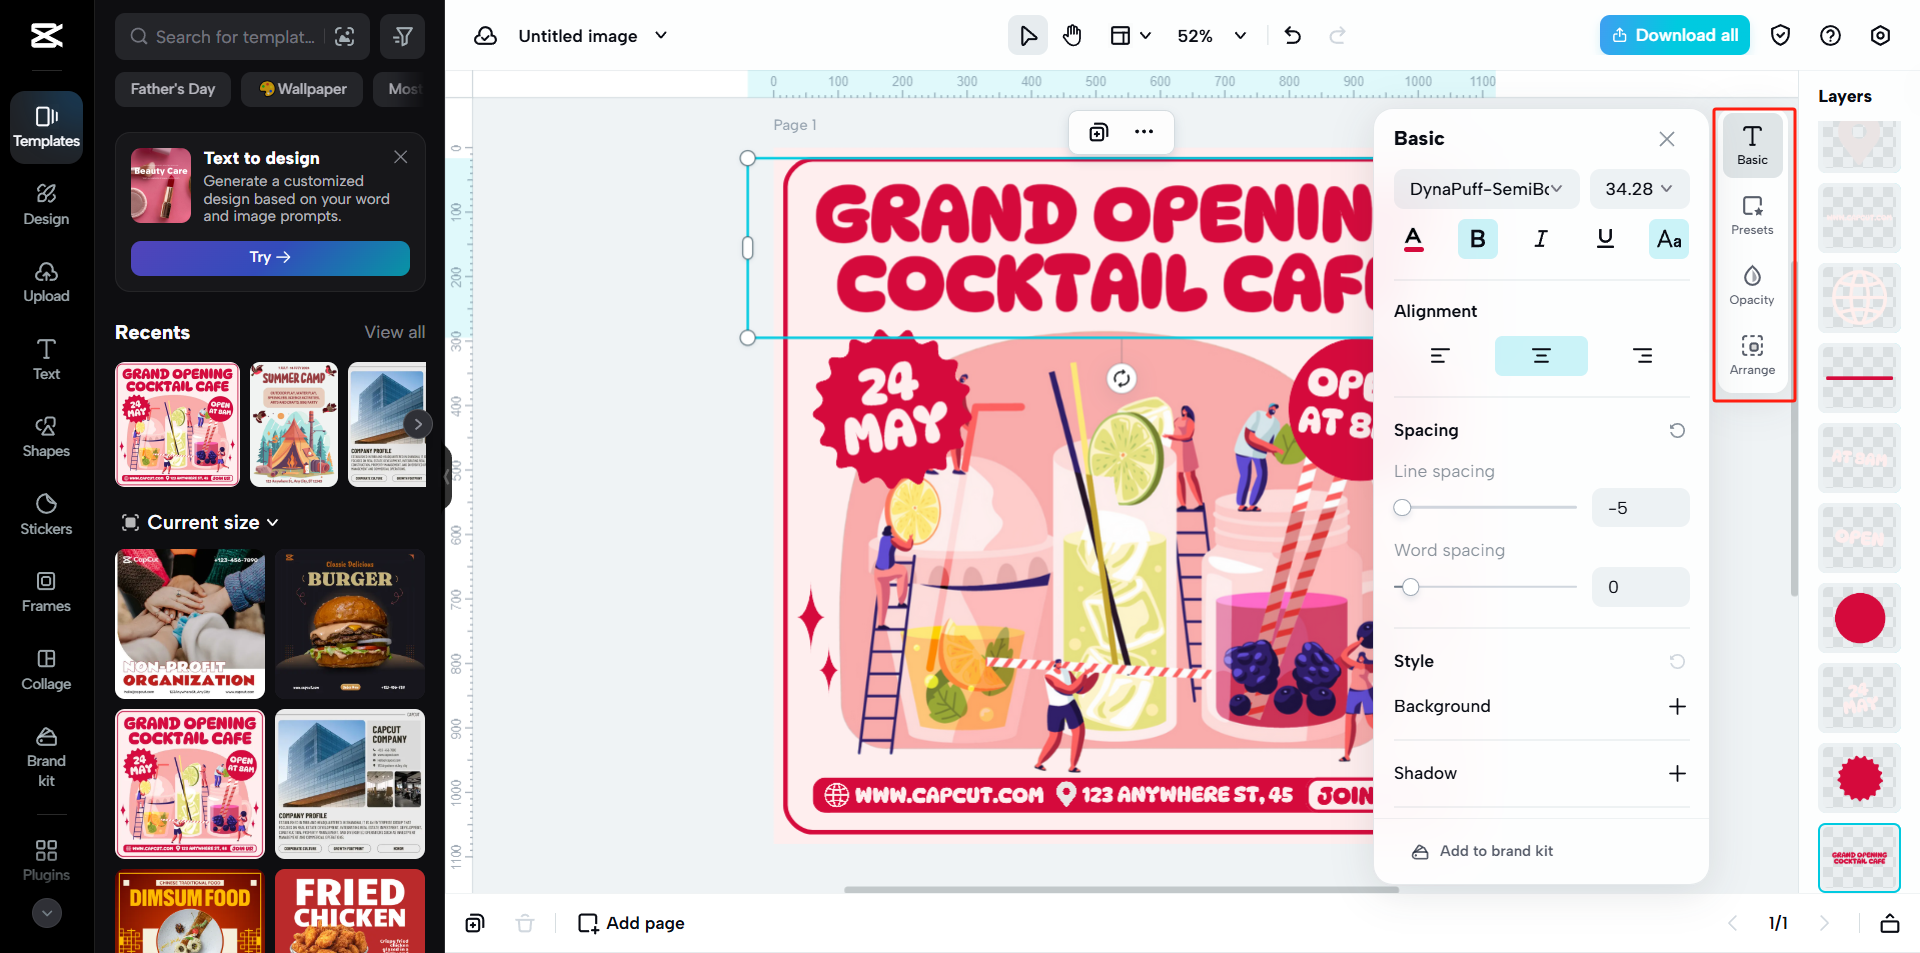Select the Father's Day category
This screenshot has width=1920, height=953.
[x=172, y=89]
